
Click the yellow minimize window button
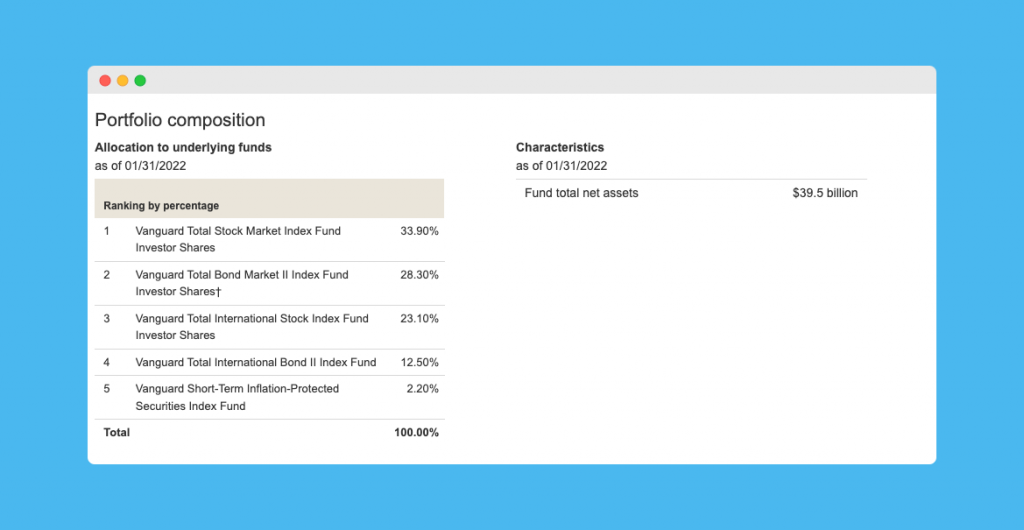[123, 80]
